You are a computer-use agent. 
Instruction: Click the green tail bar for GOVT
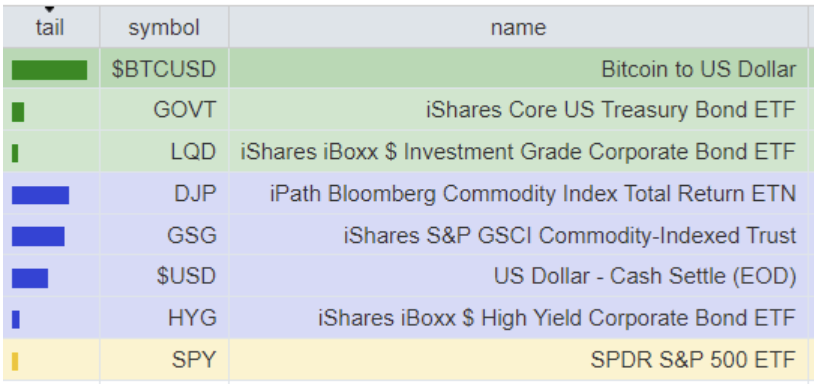(x=18, y=112)
